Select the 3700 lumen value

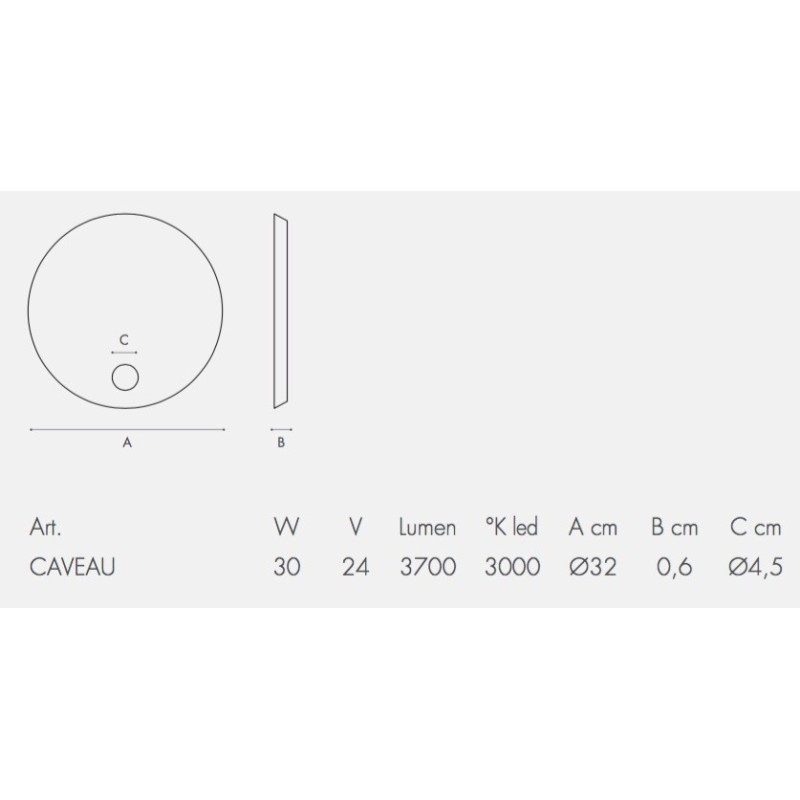pyautogui.click(x=428, y=567)
